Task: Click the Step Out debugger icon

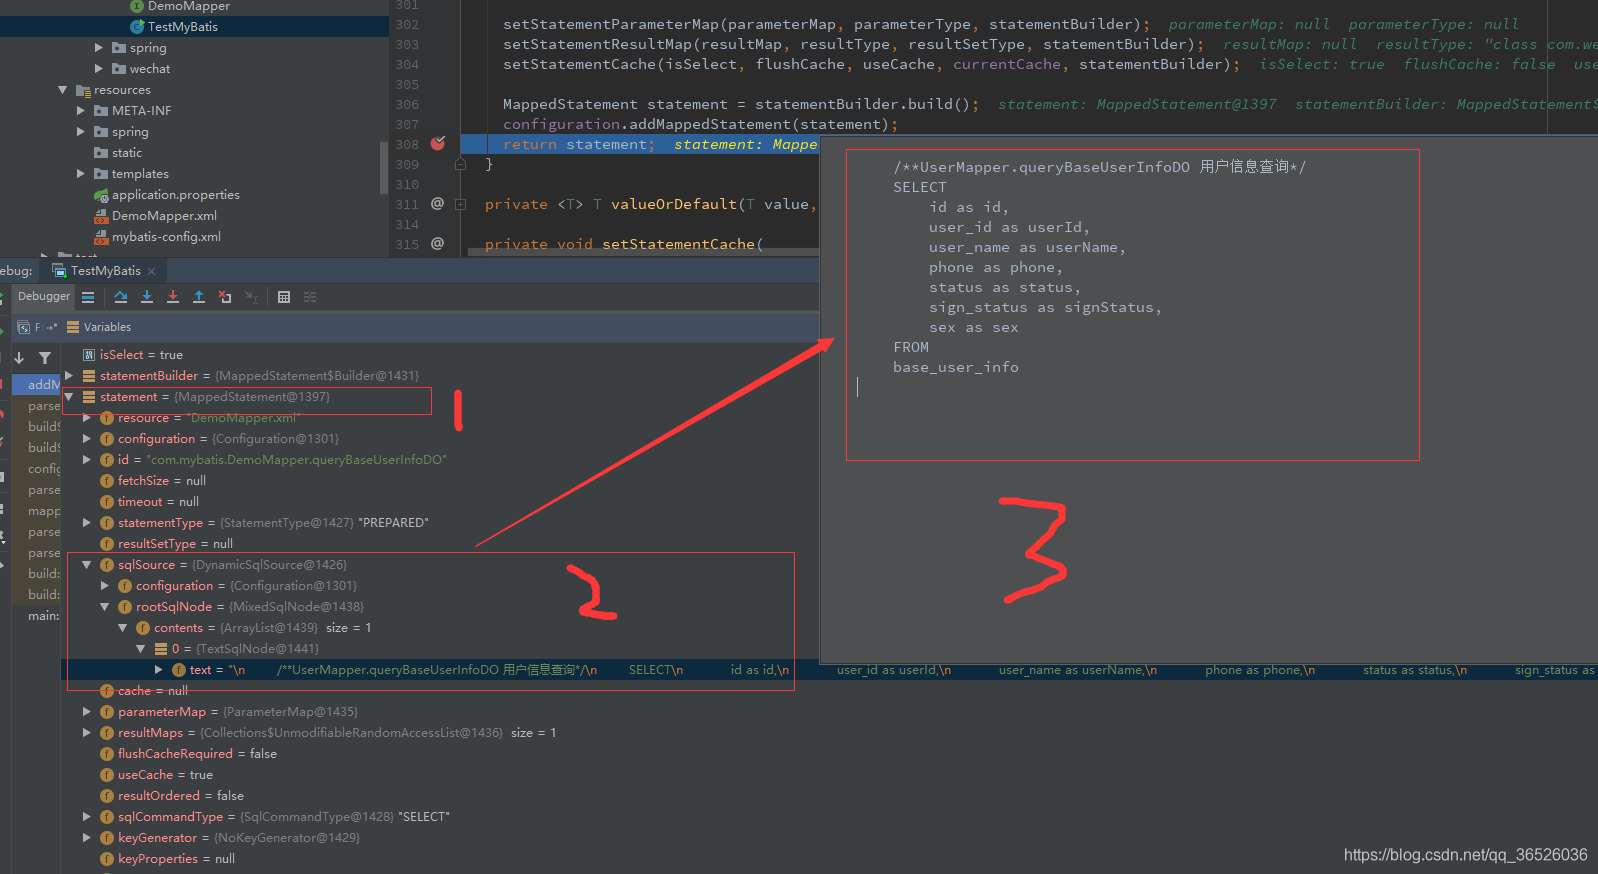Action: click(x=199, y=297)
